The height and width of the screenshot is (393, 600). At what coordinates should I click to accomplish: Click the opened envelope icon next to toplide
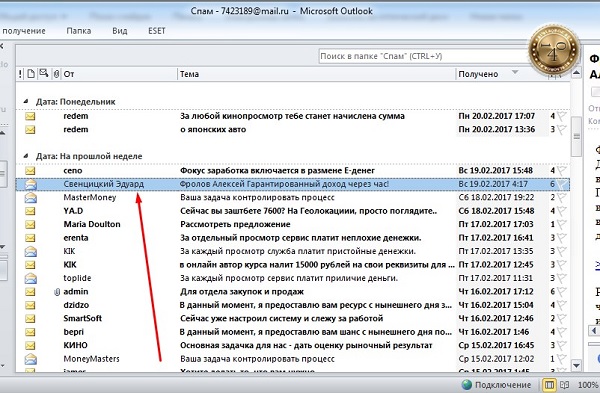point(31,278)
